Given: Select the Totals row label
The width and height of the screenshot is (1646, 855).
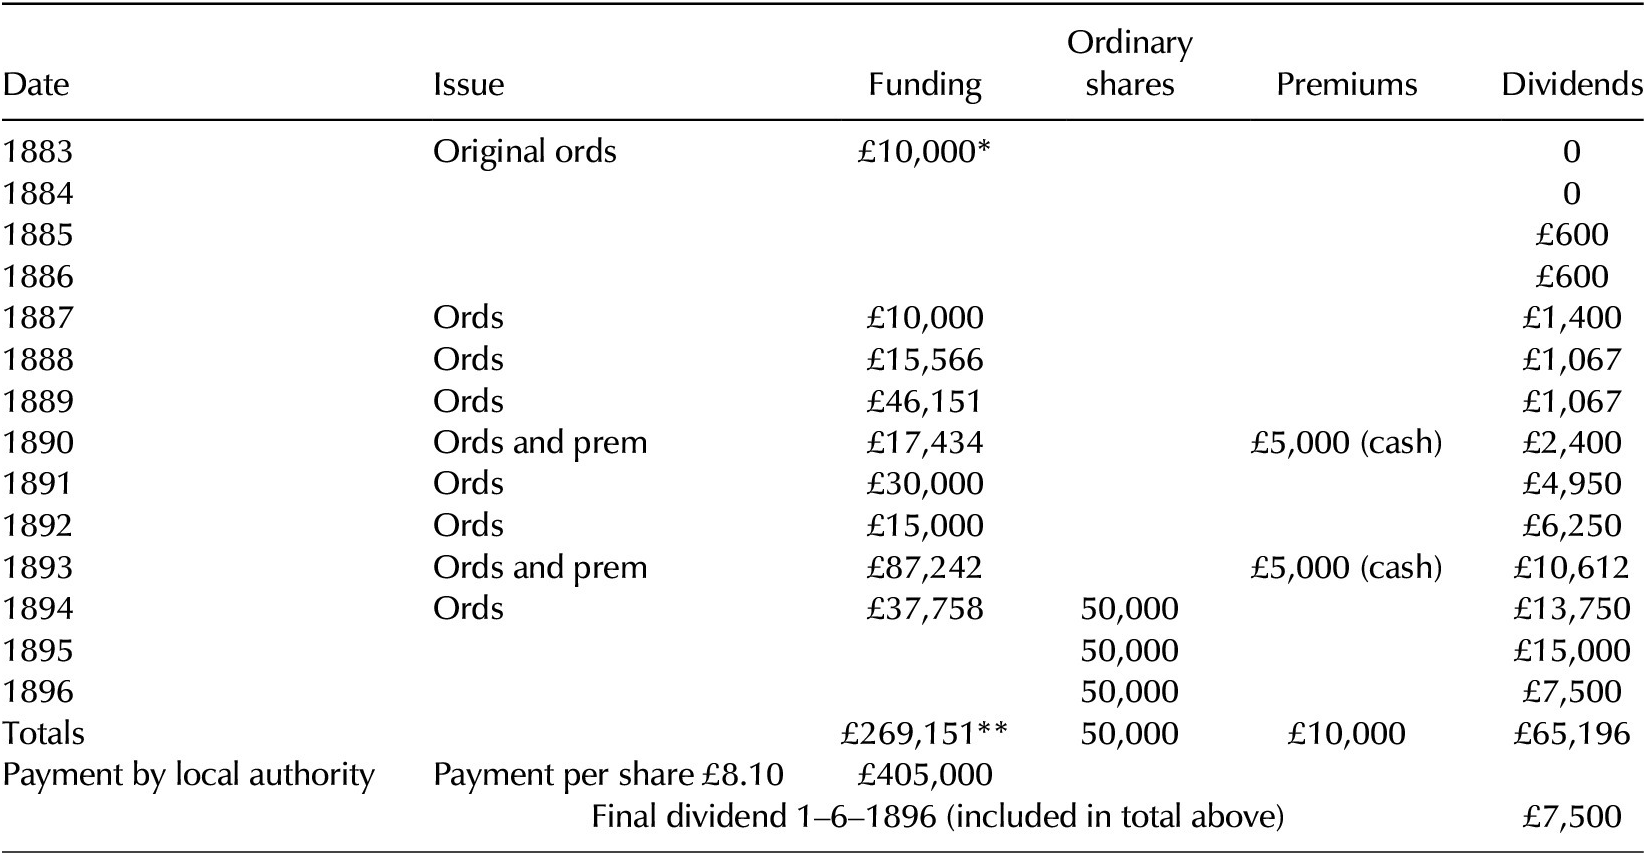Looking at the screenshot, I should point(43,733).
